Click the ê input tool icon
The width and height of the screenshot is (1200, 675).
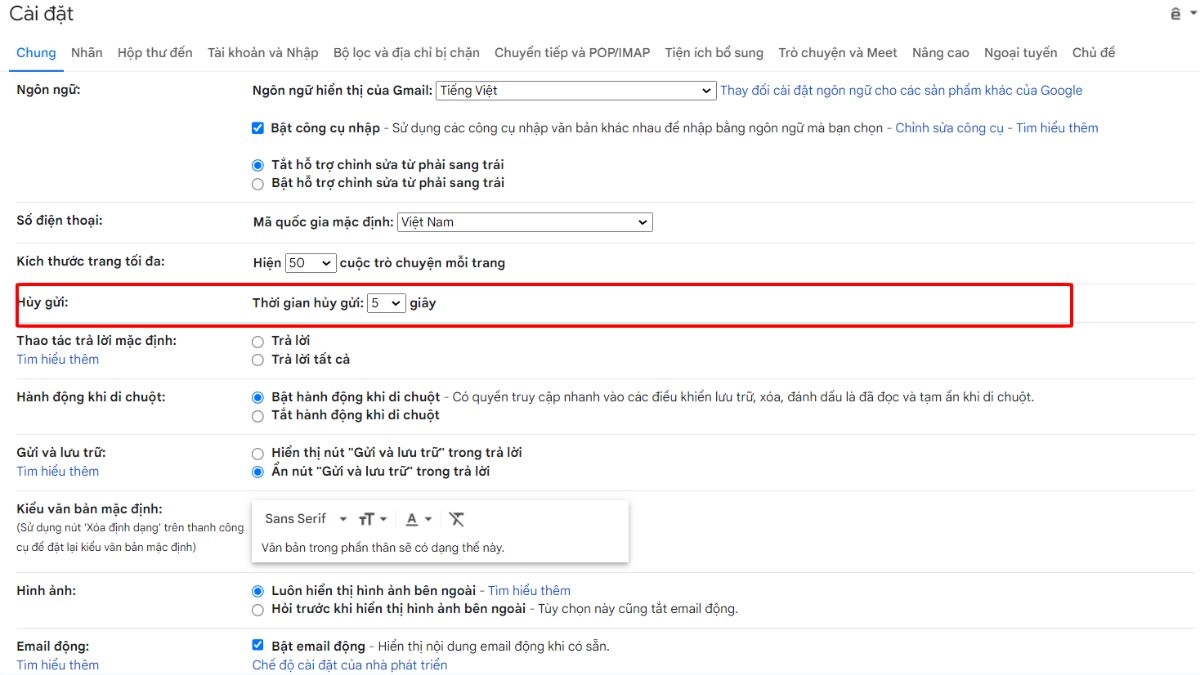tap(1176, 14)
